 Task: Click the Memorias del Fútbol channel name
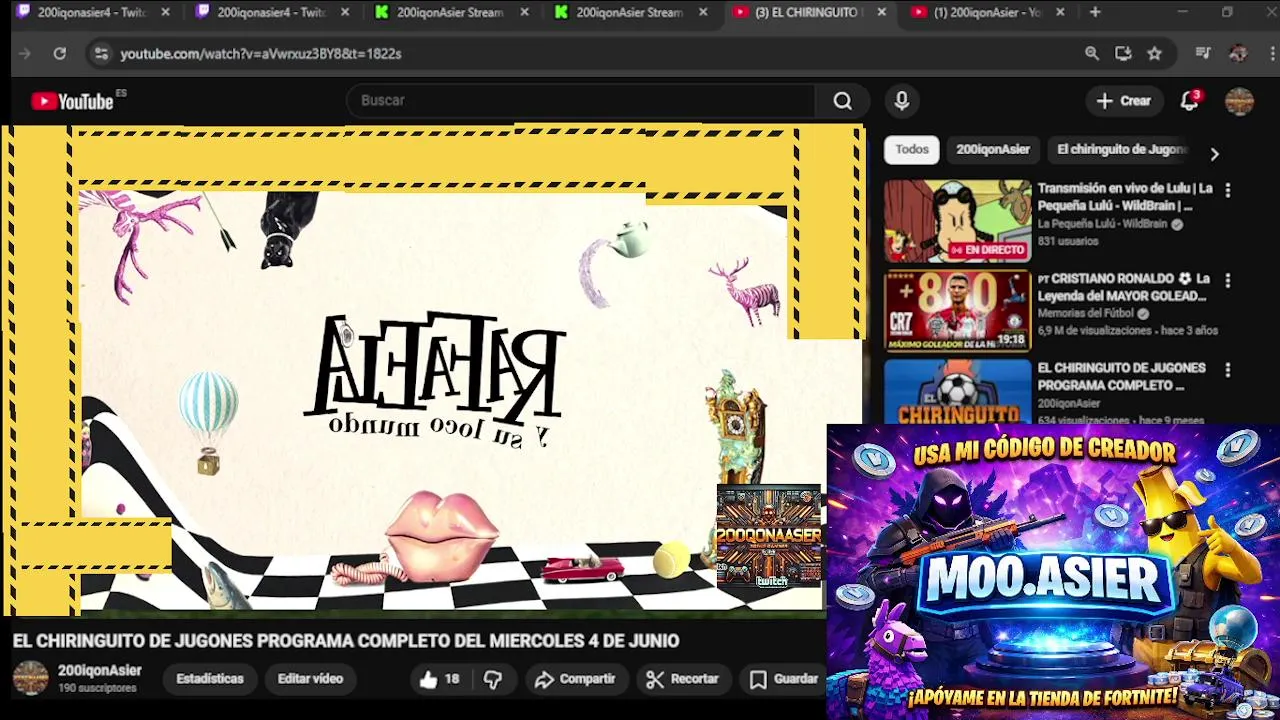1086,314
